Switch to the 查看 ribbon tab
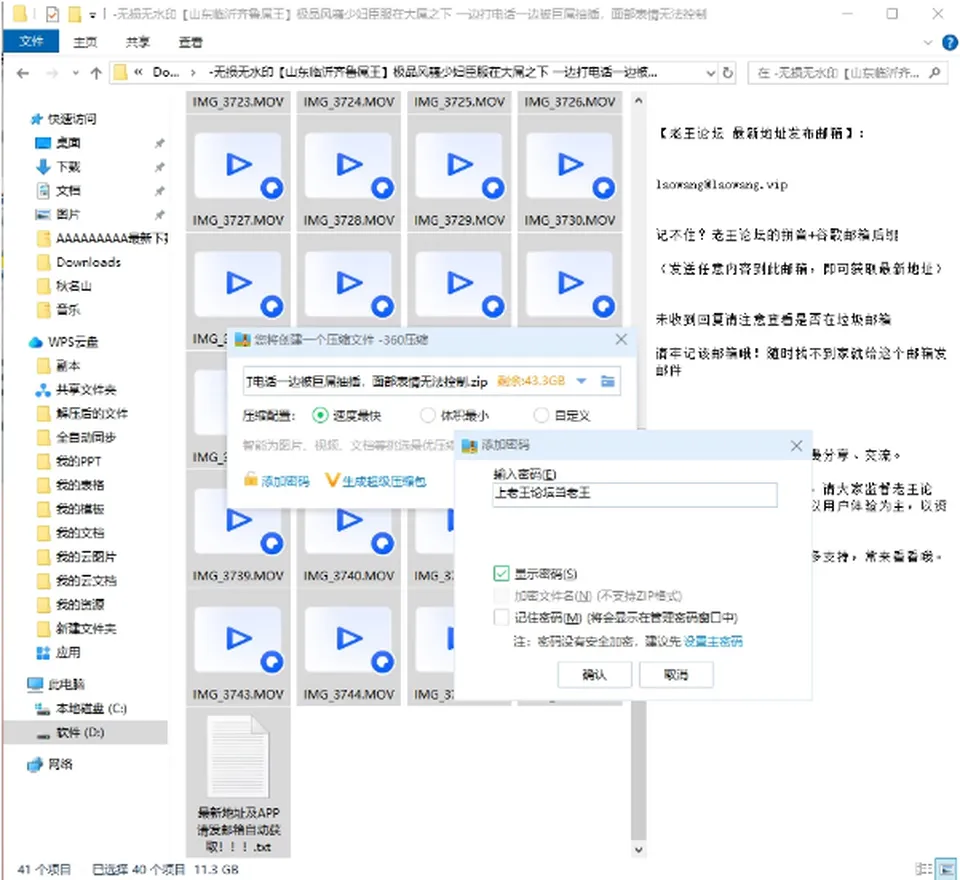Viewport: 960px width, 880px height. [x=190, y=42]
